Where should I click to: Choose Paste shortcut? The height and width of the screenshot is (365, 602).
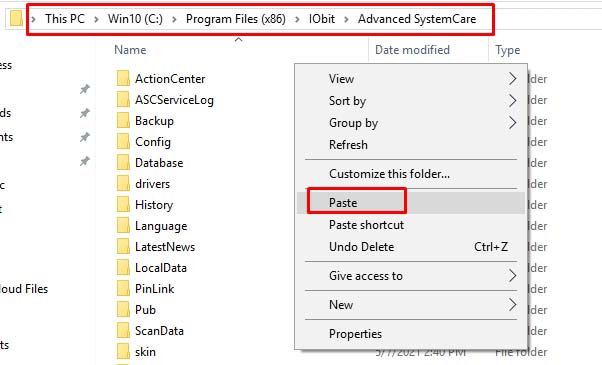pos(411,225)
